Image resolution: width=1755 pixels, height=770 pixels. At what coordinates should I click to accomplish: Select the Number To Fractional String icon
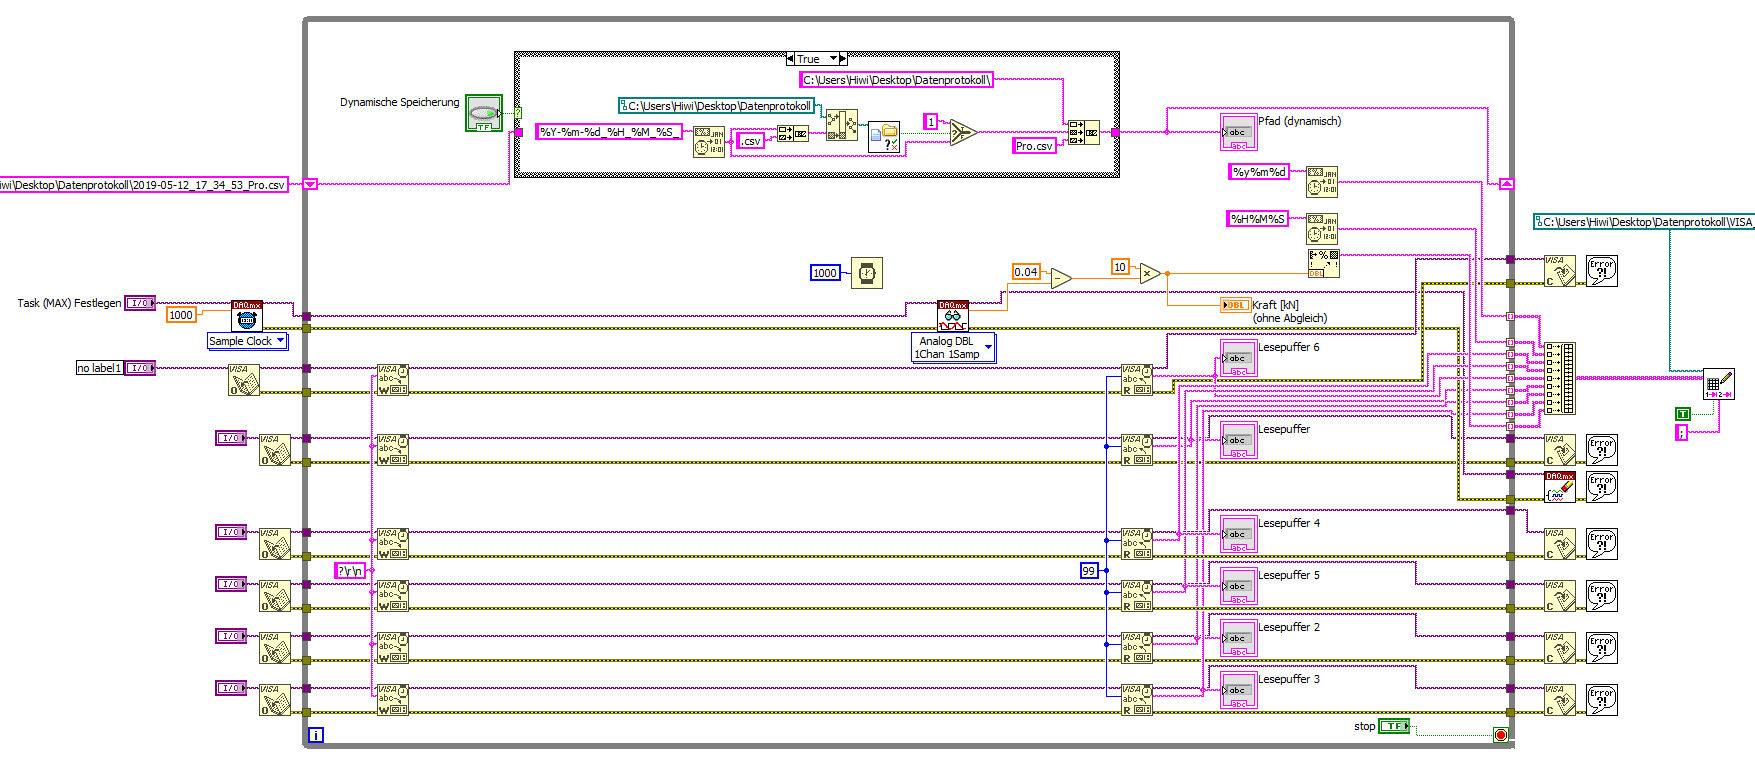point(1323,264)
